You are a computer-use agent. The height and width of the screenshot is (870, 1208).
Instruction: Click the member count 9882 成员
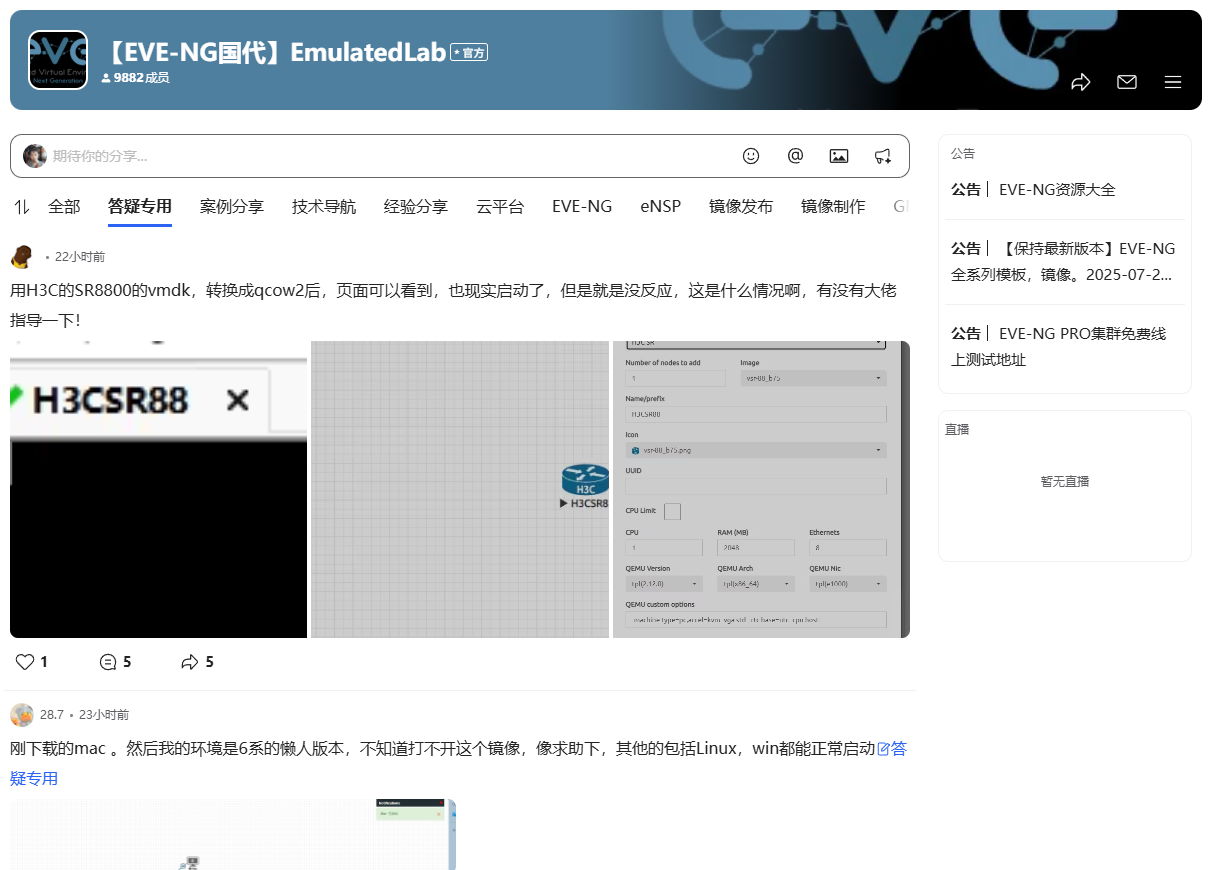coord(135,78)
